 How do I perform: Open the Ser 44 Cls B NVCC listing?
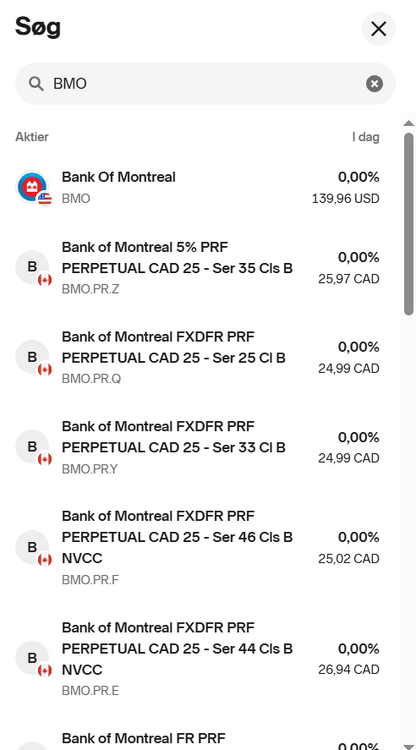[x=197, y=659]
